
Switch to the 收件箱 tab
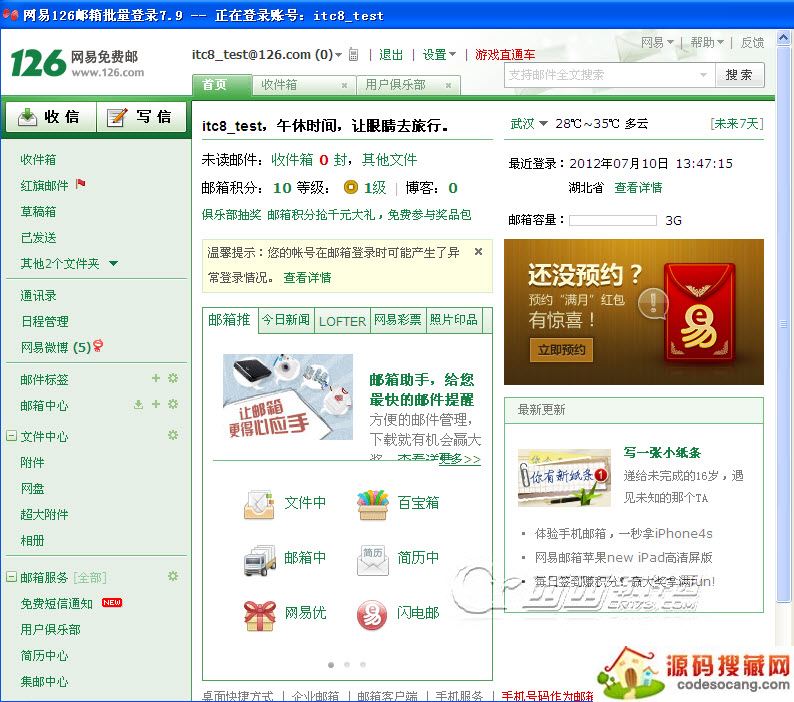tap(304, 85)
